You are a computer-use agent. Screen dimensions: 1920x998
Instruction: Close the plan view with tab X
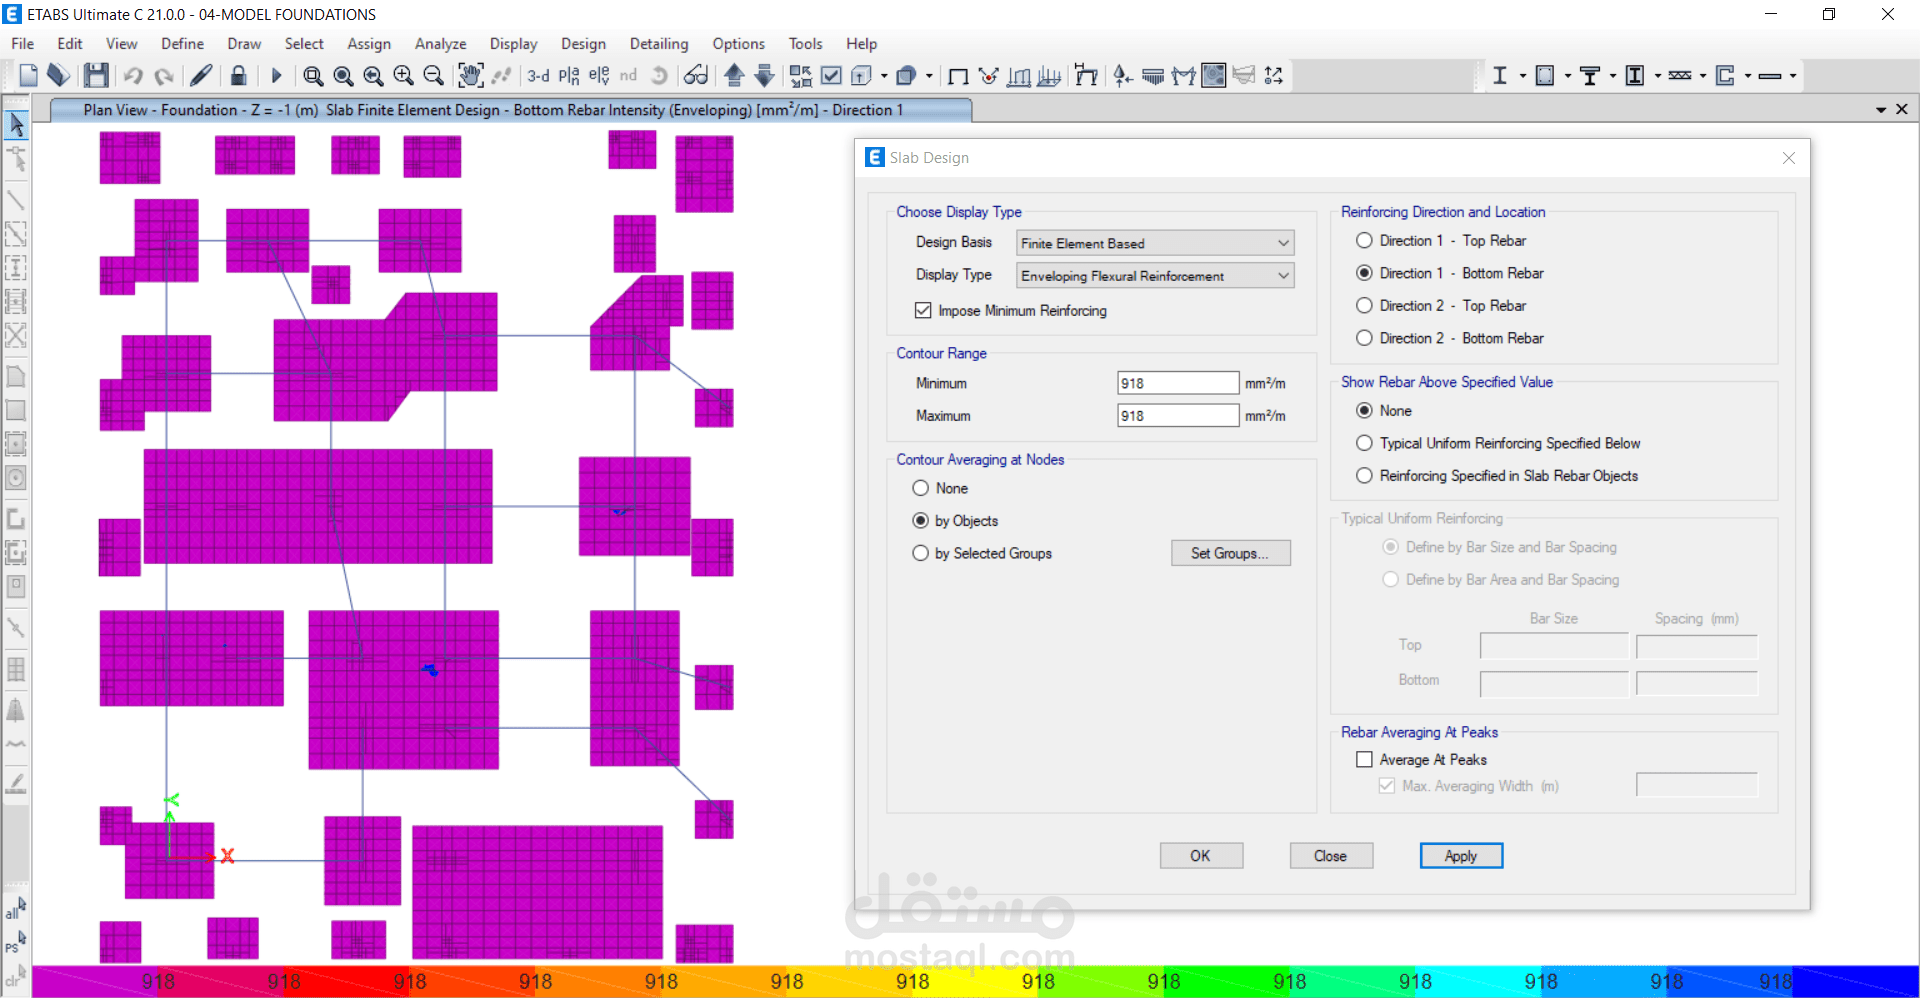[x=1902, y=109]
